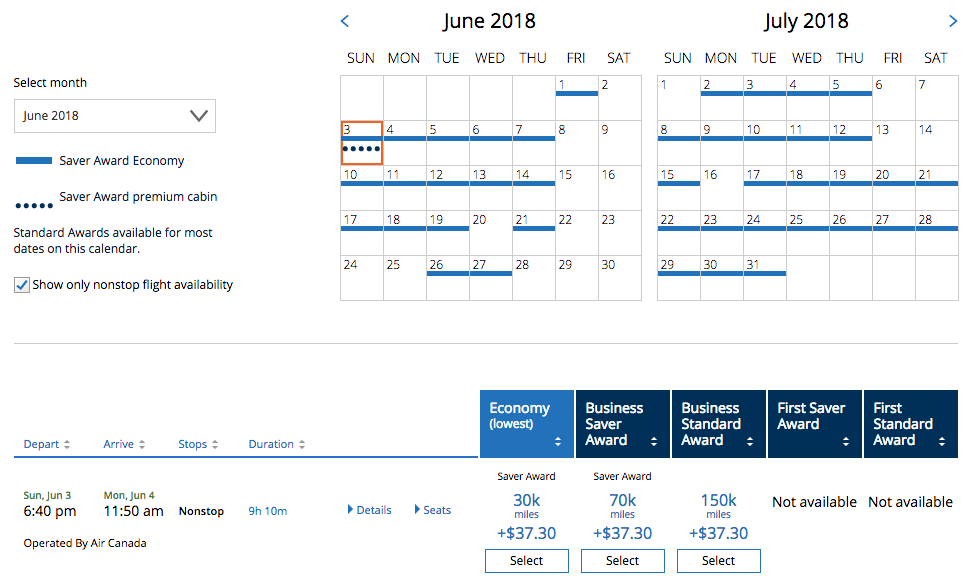The width and height of the screenshot is (972, 580).
Task: Sort flights by Stops column
Action: (x=198, y=444)
